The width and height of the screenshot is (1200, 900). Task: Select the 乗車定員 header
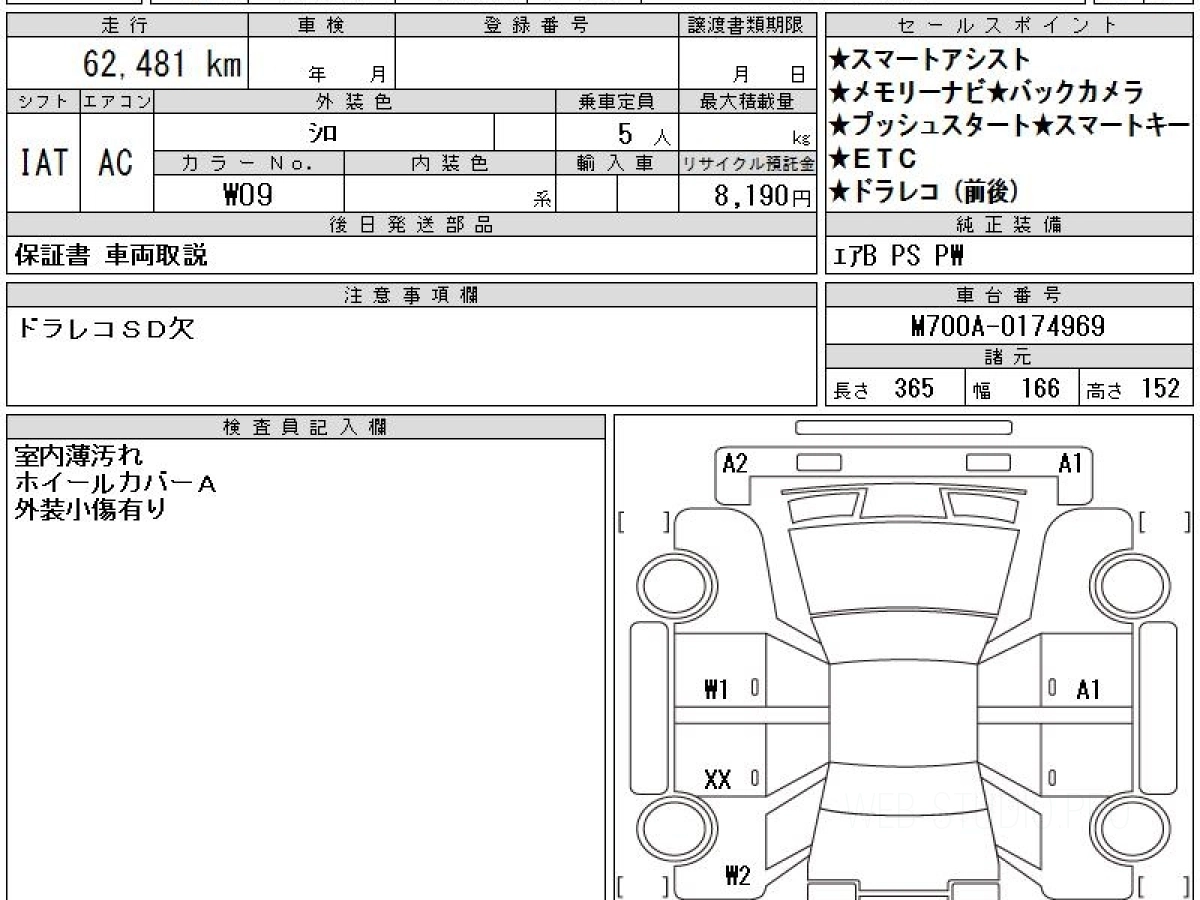(616, 101)
